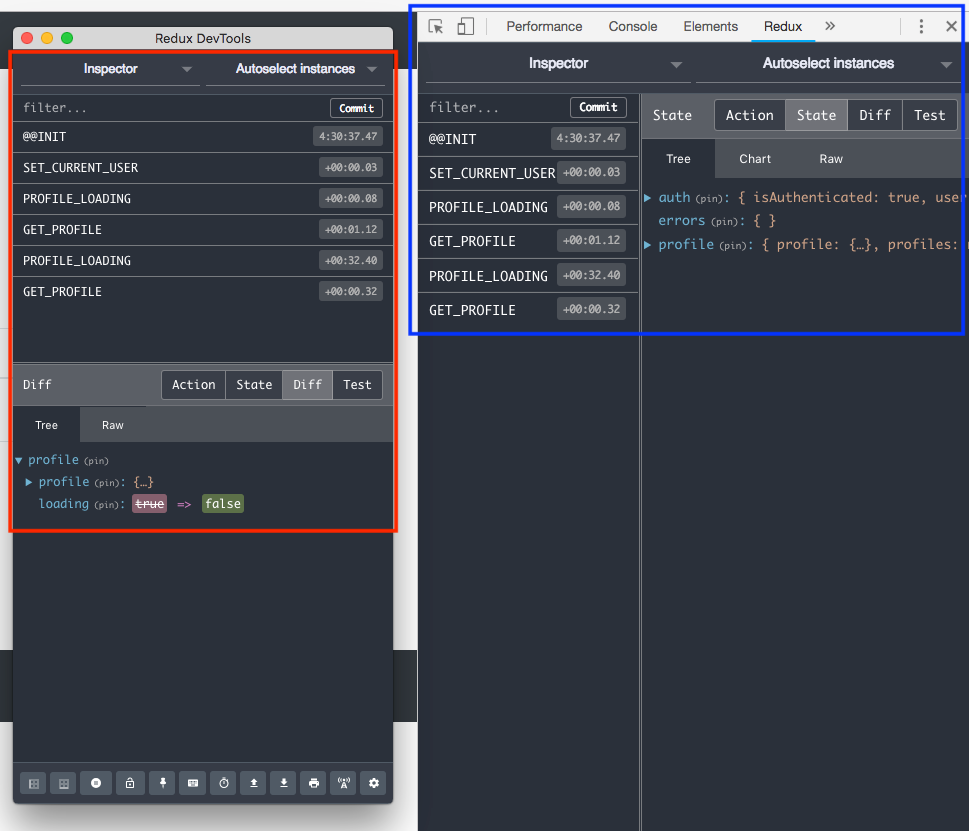Viewport: 969px width, 831px height.
Task: Expand the auth node in state tree
Action: click(x=648, y=198)
